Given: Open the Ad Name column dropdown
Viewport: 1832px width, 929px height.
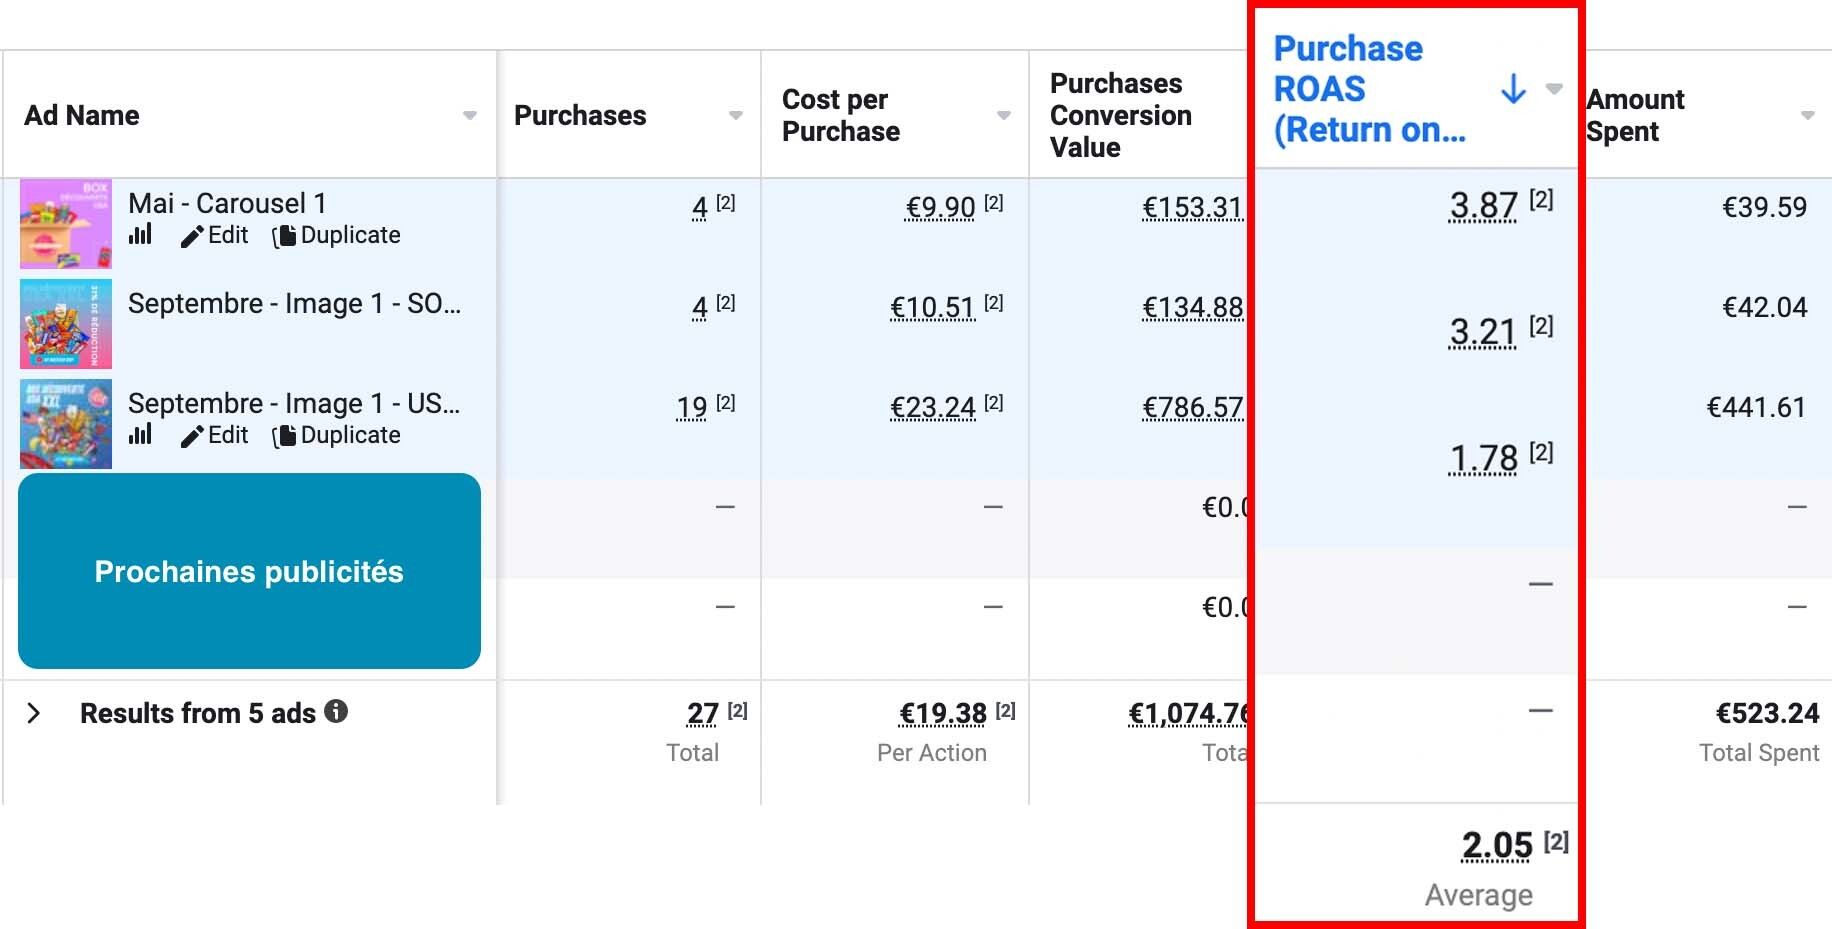Looking at the screenshot, I should click(469, 116).
